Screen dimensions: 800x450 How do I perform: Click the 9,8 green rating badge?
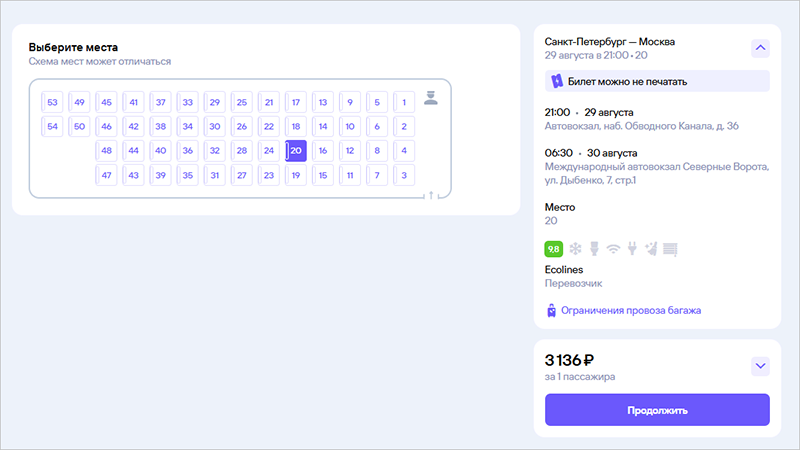click(554, 248)
